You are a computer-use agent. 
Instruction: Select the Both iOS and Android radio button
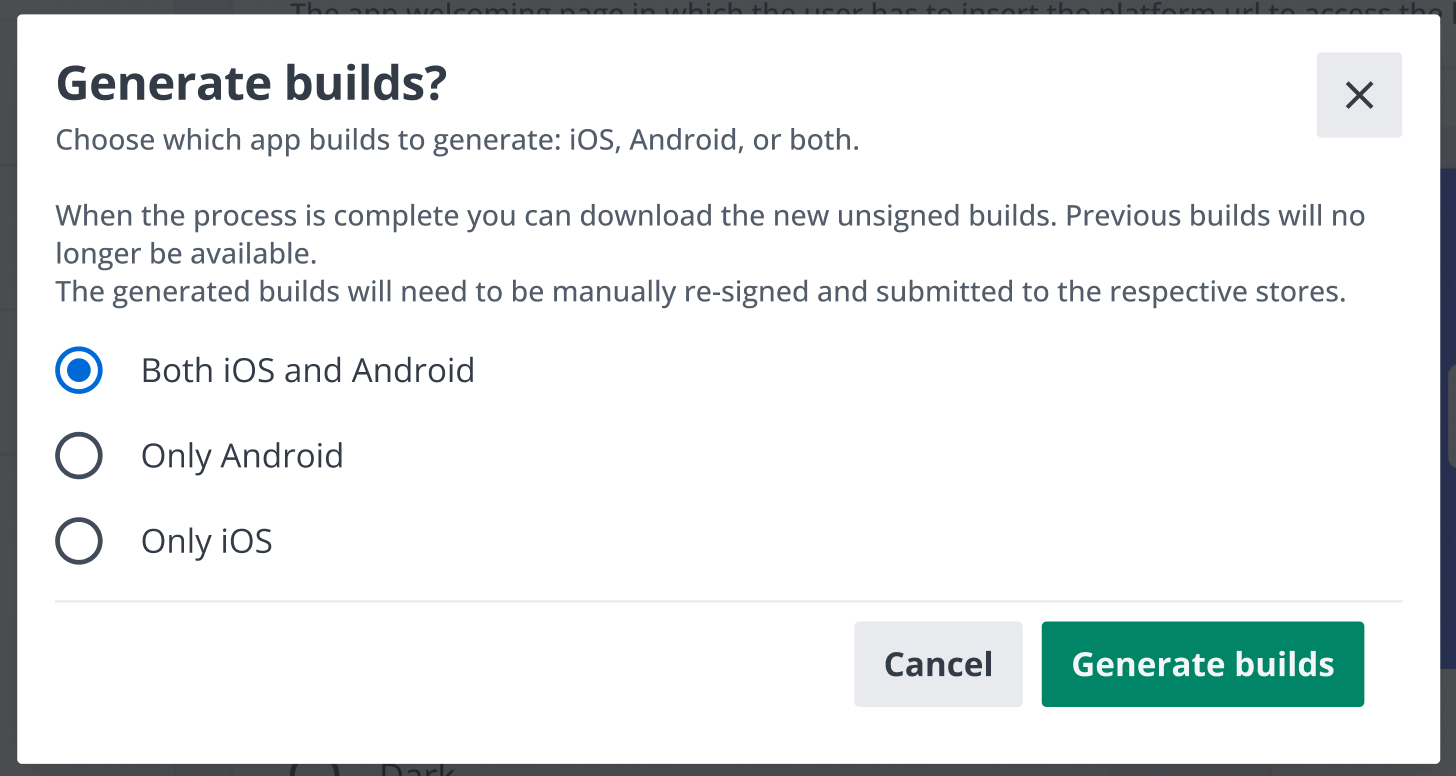point(79,371)
